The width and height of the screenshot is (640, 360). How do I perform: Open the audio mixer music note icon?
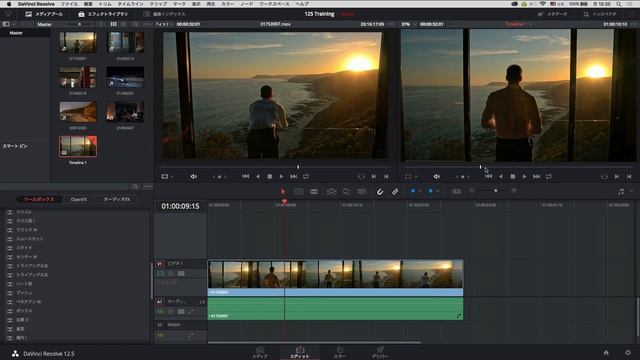tap(621, 191)
